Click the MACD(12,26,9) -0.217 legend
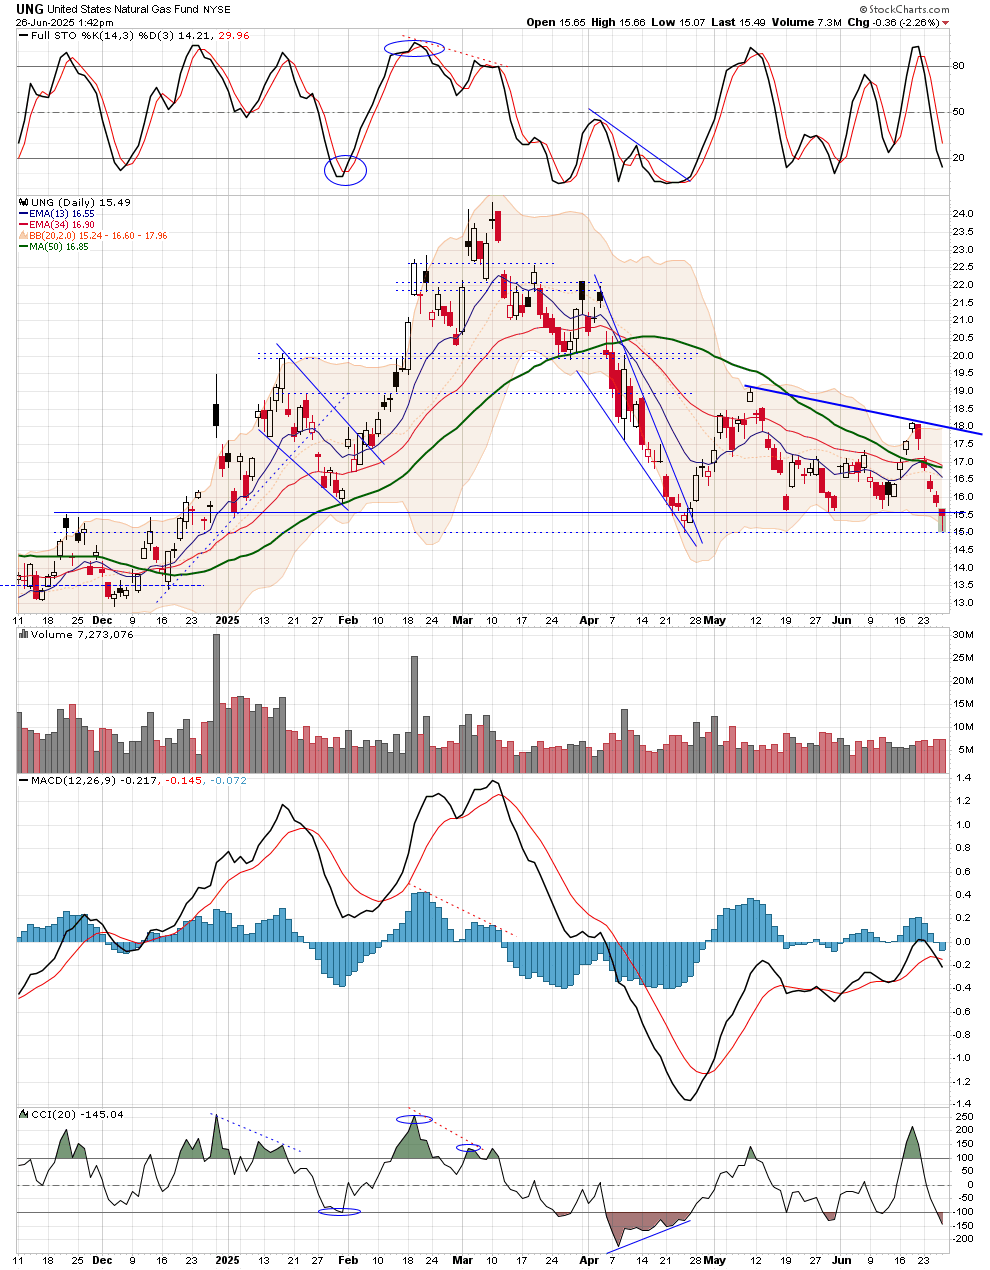 click(x=94, y=781)
